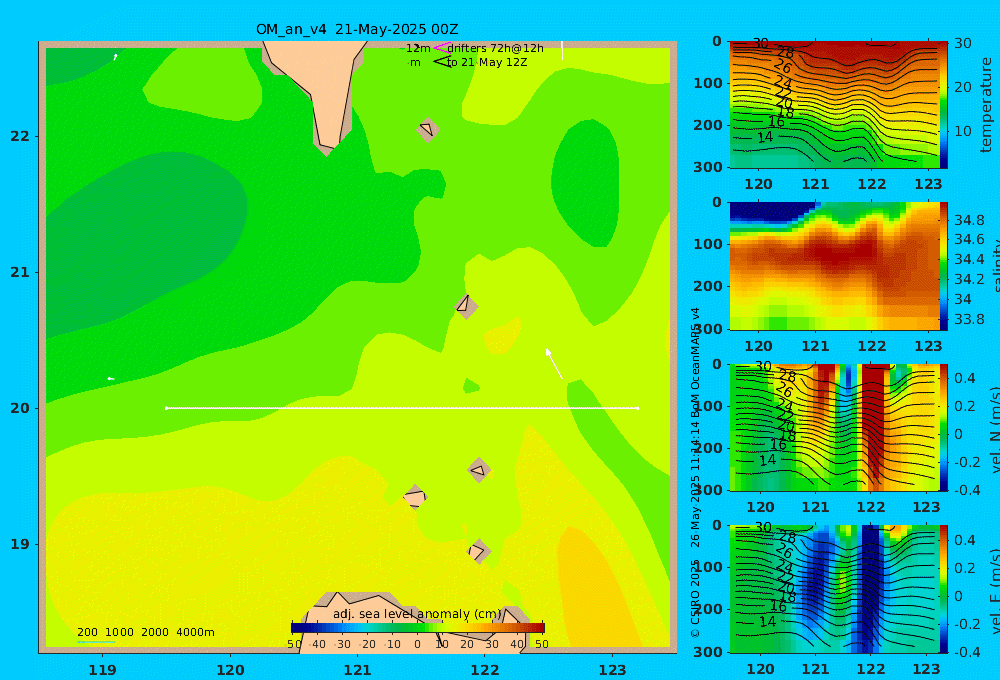This screenshot has width=1000, height=680.
Task: Click the salinity colorbar
Action: (x=944, y=266)
